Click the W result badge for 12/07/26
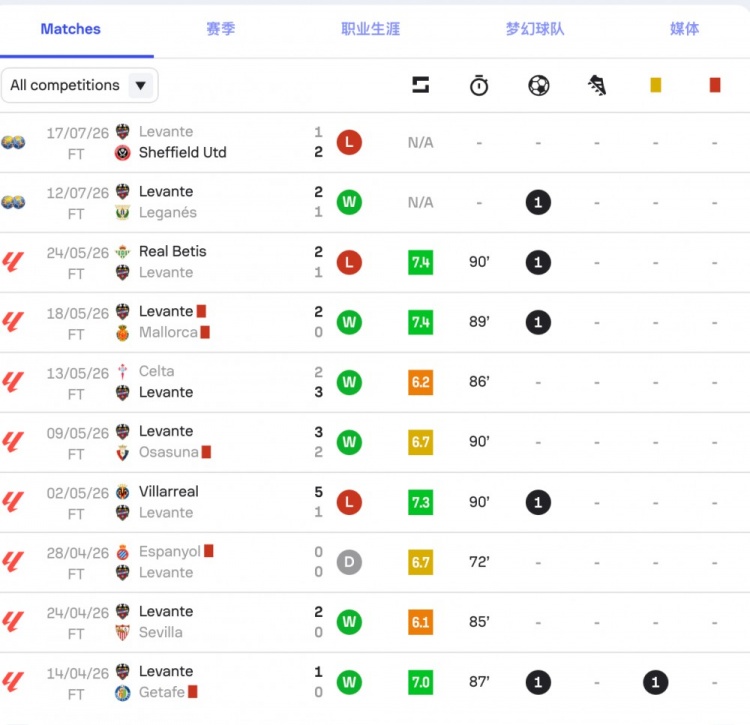Image resolution: width=750 pixels, height=725 pixels. (x=349, y=202)
